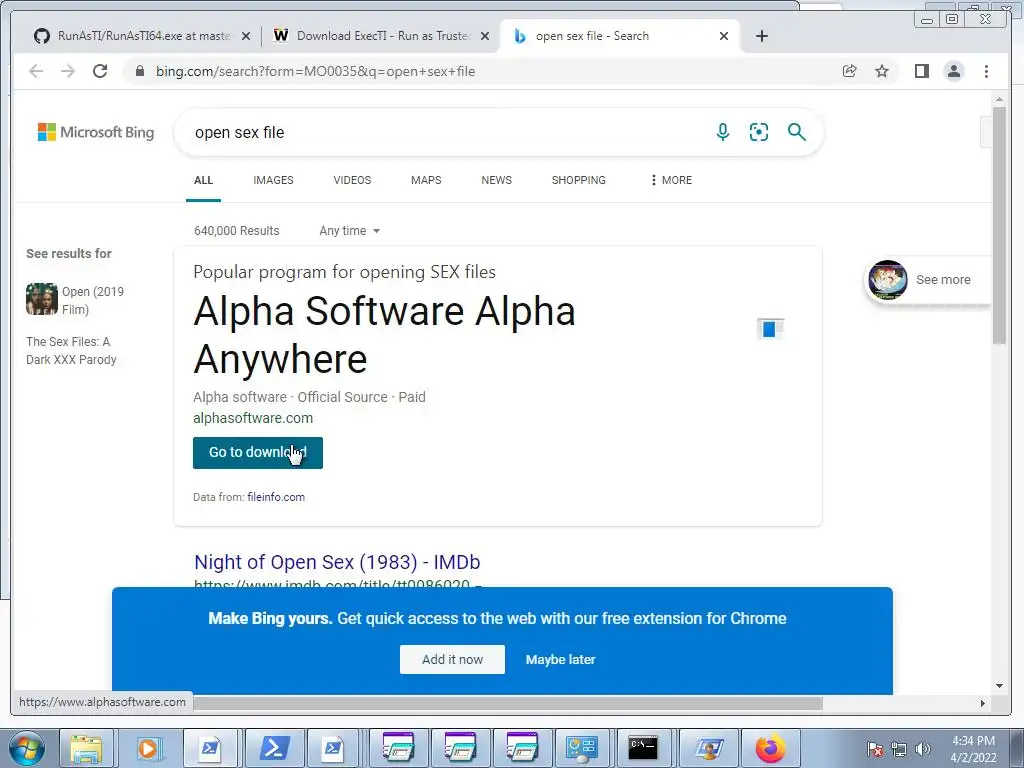Image resolution: width=1024 pixels, height=768 pixels.
Task: Click the network tray icon
Action: coord(899,749)
